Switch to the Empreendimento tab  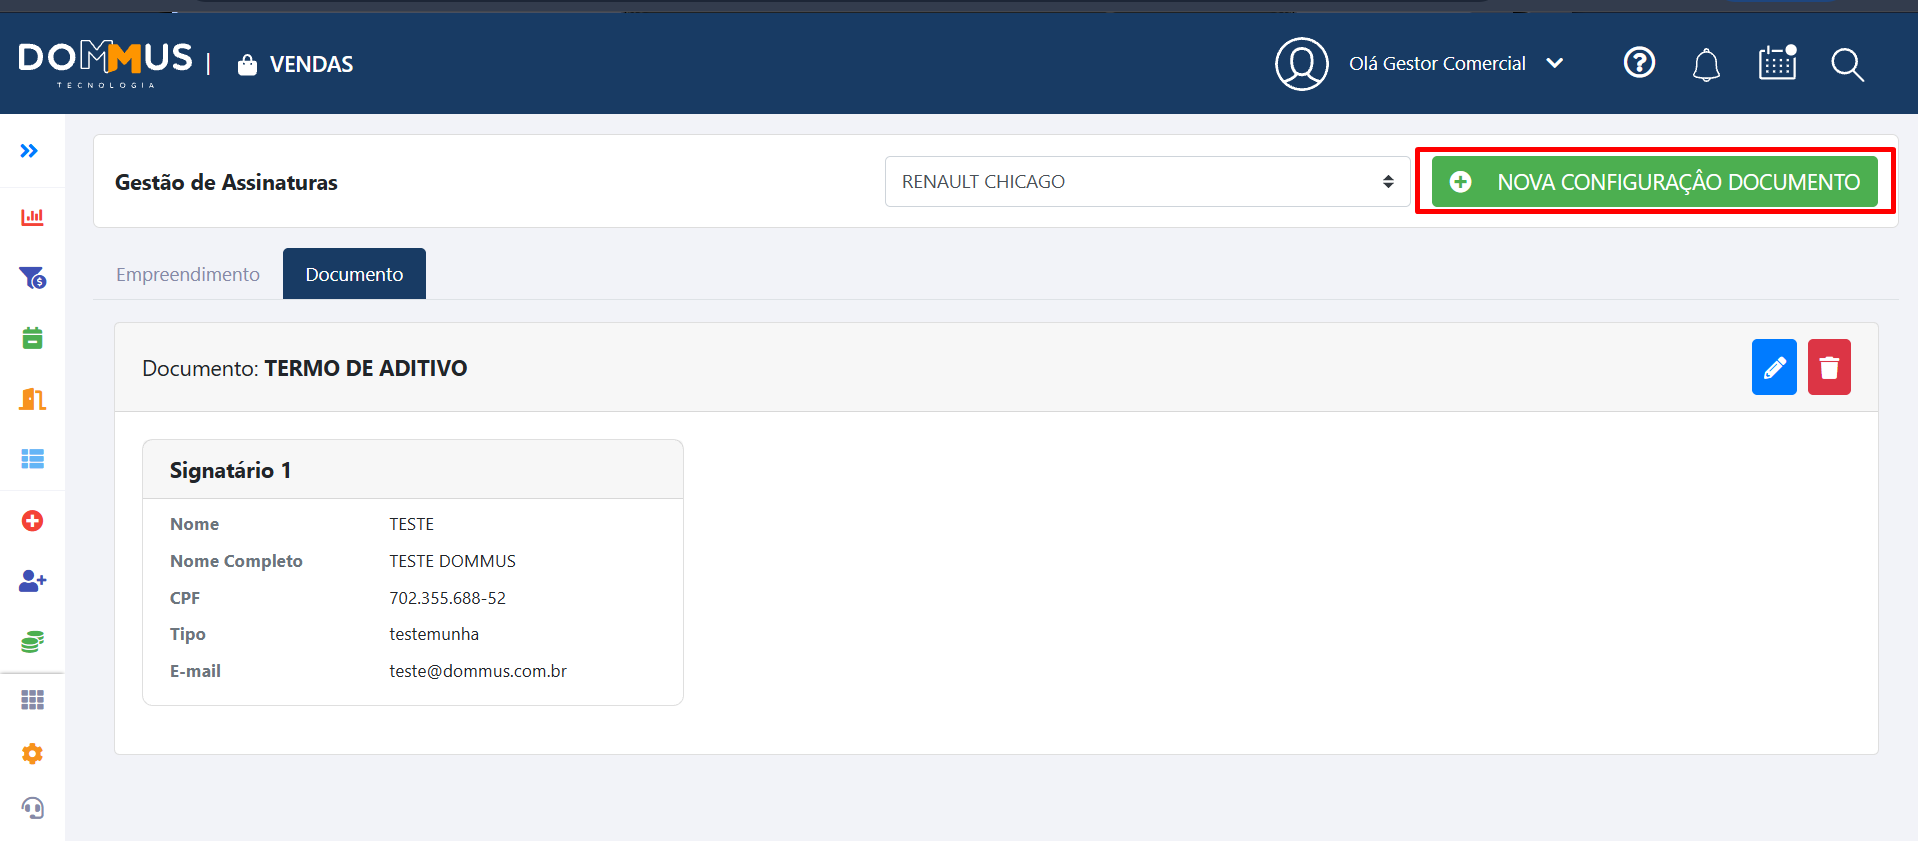[x=188, y=274]
